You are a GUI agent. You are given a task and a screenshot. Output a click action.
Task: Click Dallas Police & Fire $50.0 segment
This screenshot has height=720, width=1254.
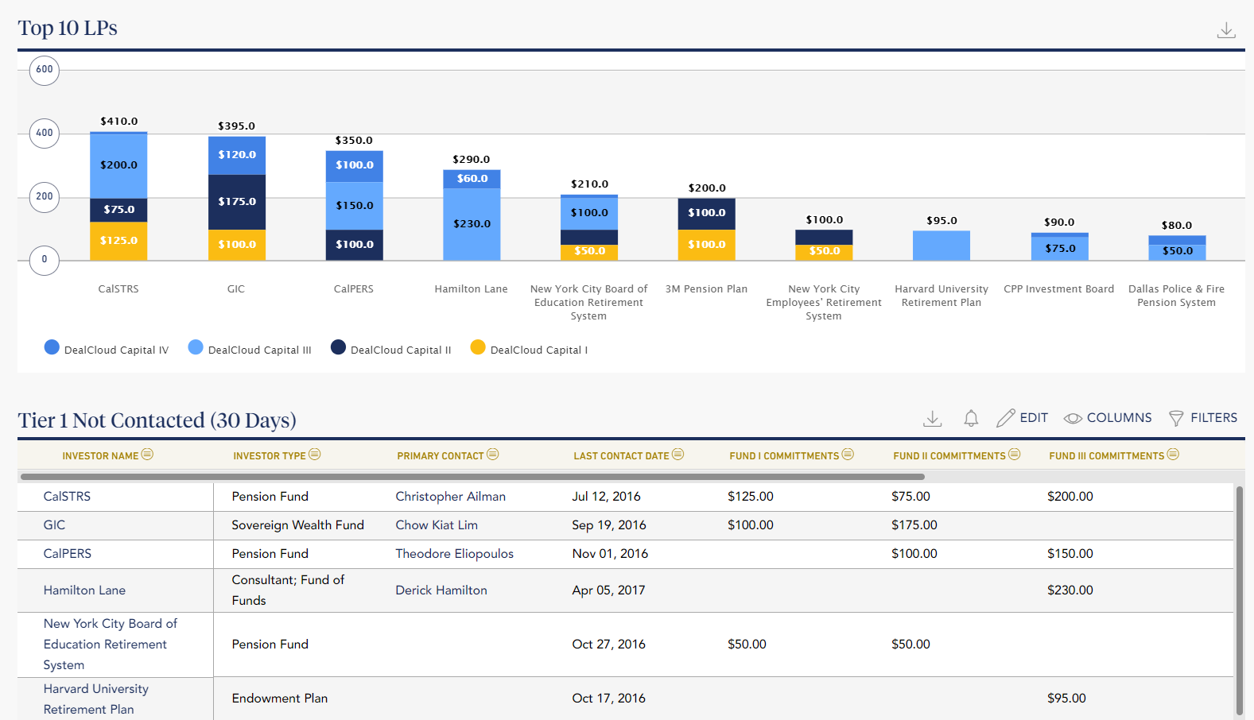1177,252
